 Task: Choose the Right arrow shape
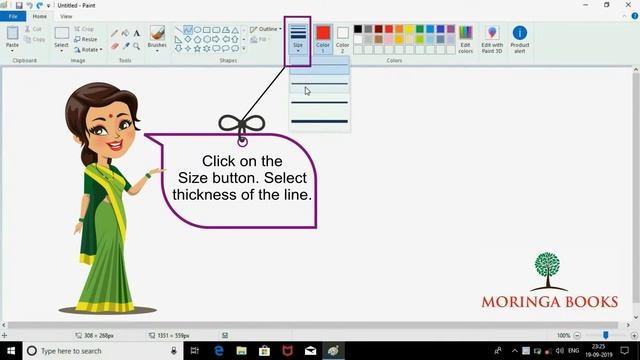(216, 40)
